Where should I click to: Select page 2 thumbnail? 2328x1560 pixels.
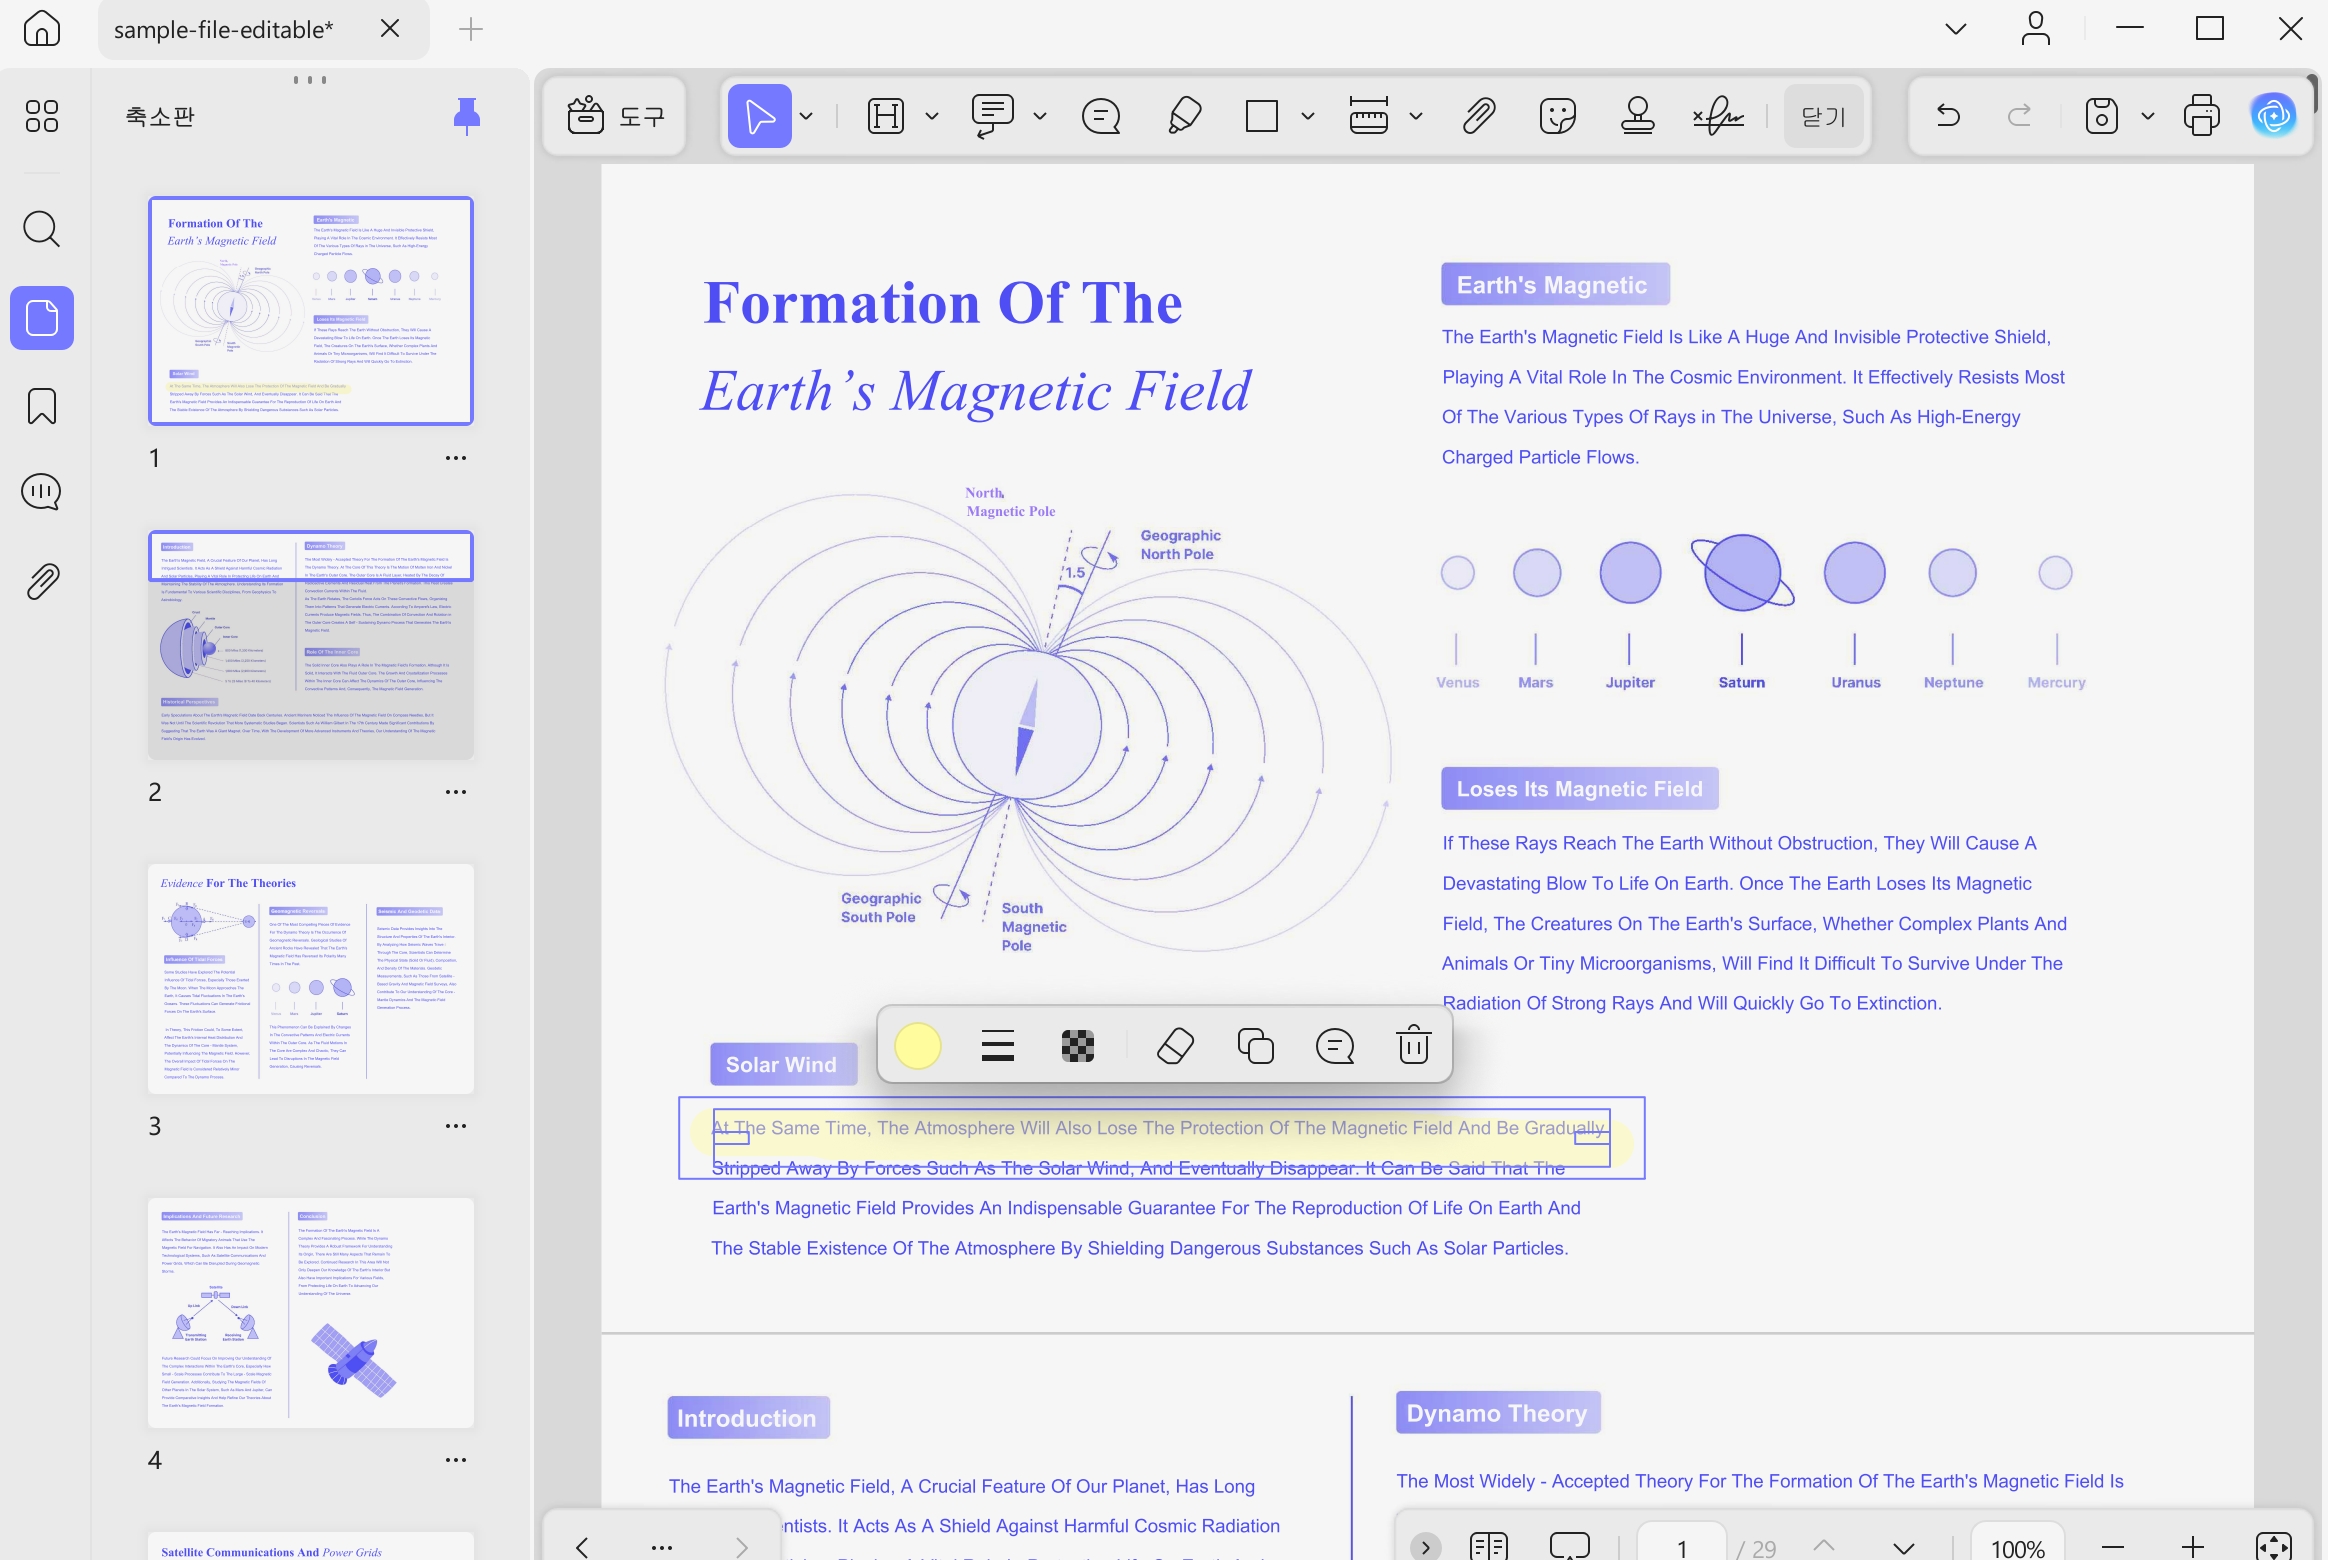[x=311, y=645]
